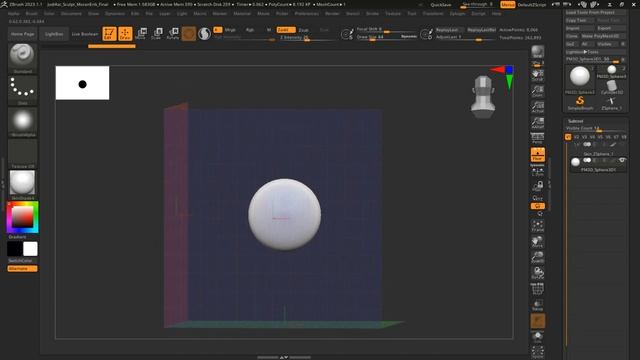Select the Rotate transform mode icon

tap(173, 33)
